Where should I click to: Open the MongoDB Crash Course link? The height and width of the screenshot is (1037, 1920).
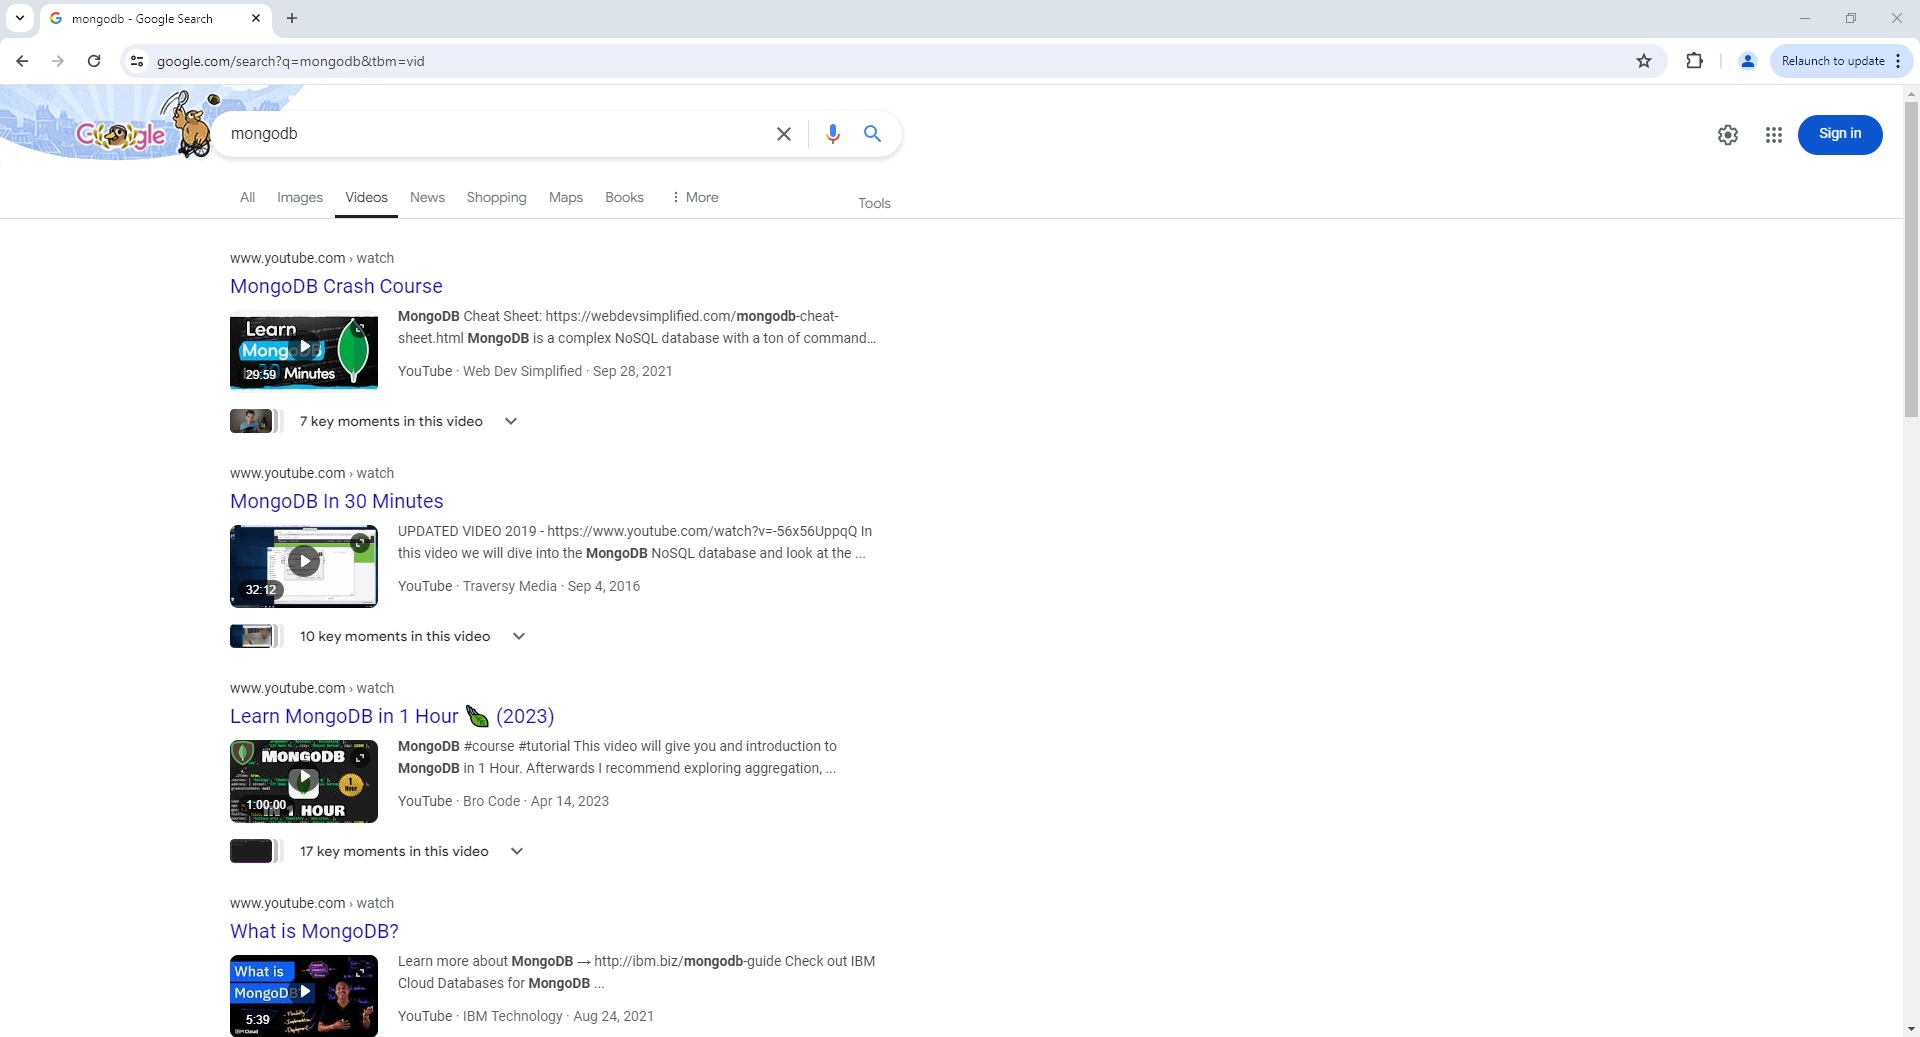336,286
